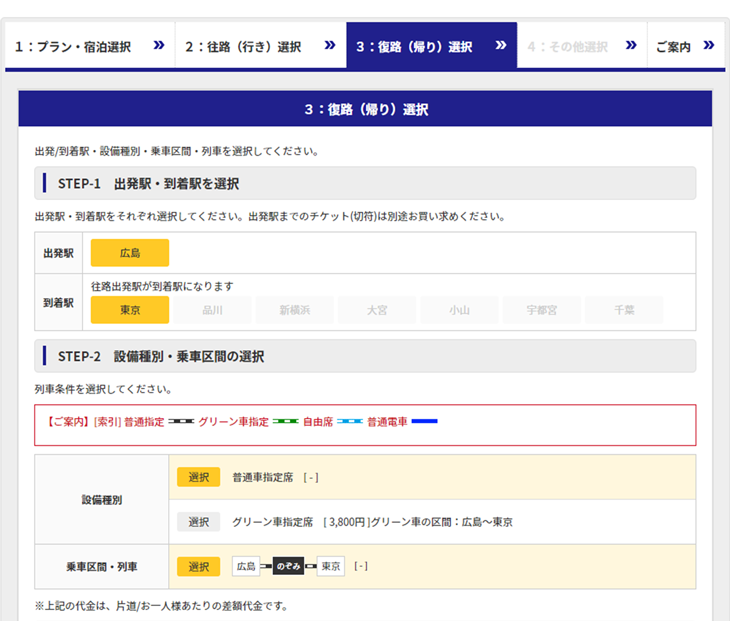Click the black のぞみ train badge
Screen dimensions: 730x621
pyautogui.click(x=288, y=566)
